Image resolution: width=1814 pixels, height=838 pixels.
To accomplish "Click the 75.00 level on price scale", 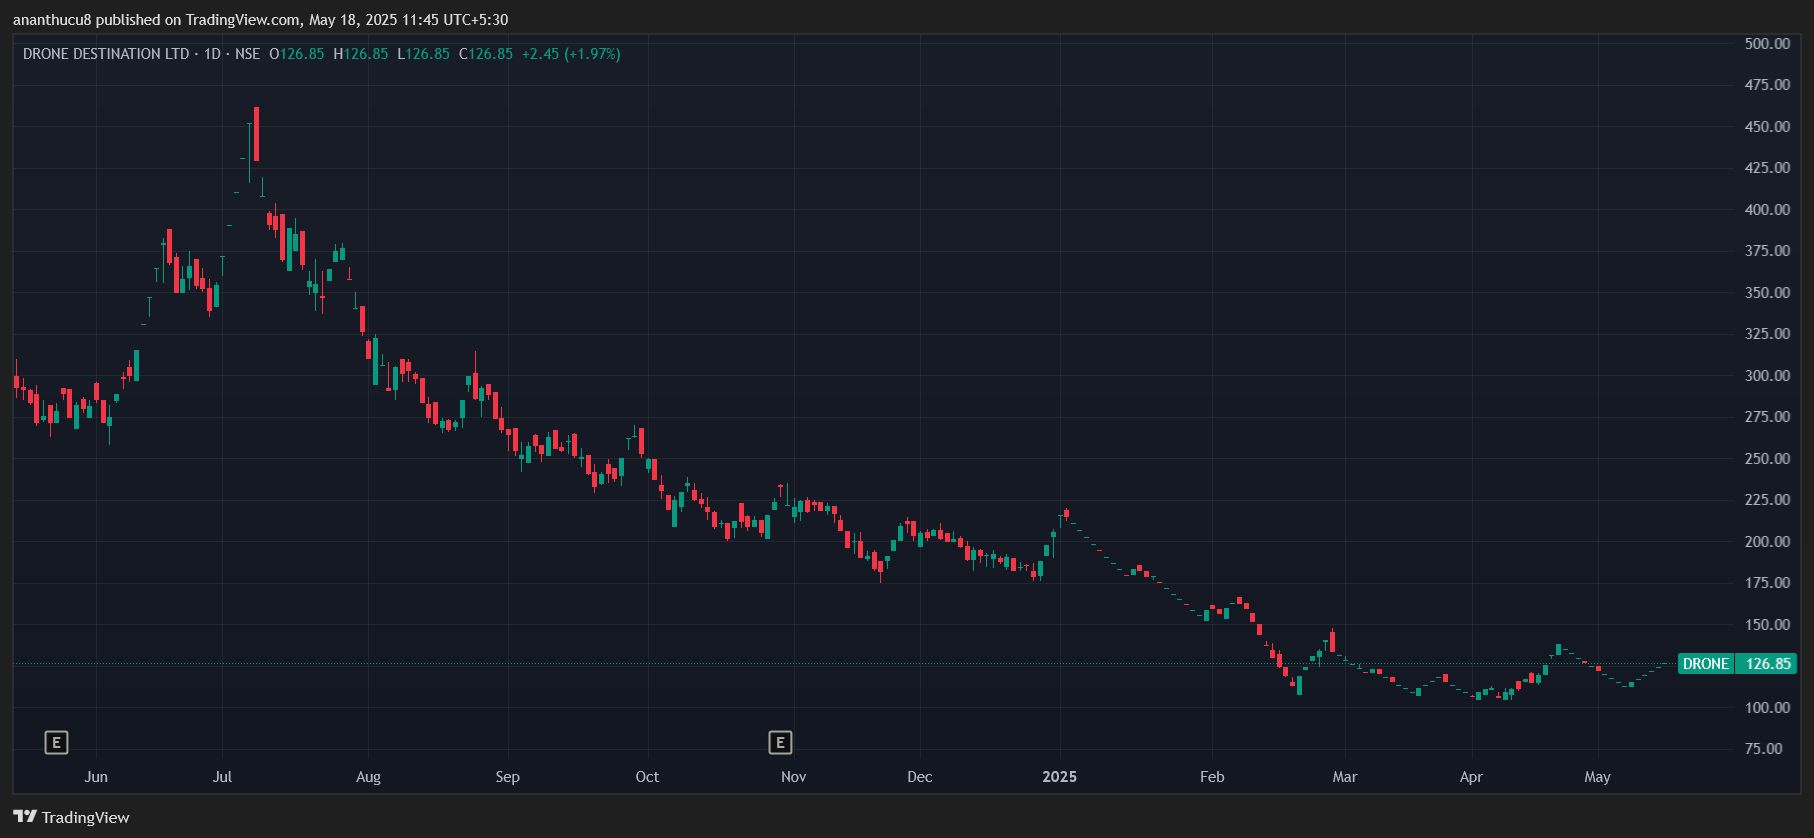I will [1763, 749].
